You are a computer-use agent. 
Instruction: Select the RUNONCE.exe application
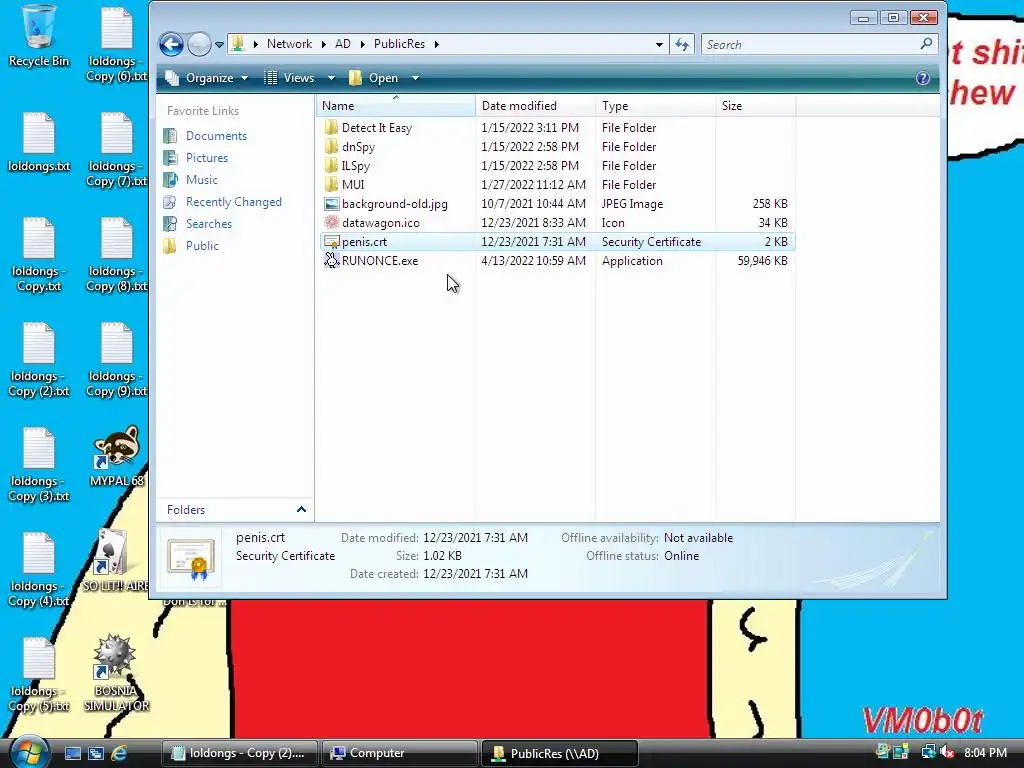[x=379, y=261]
